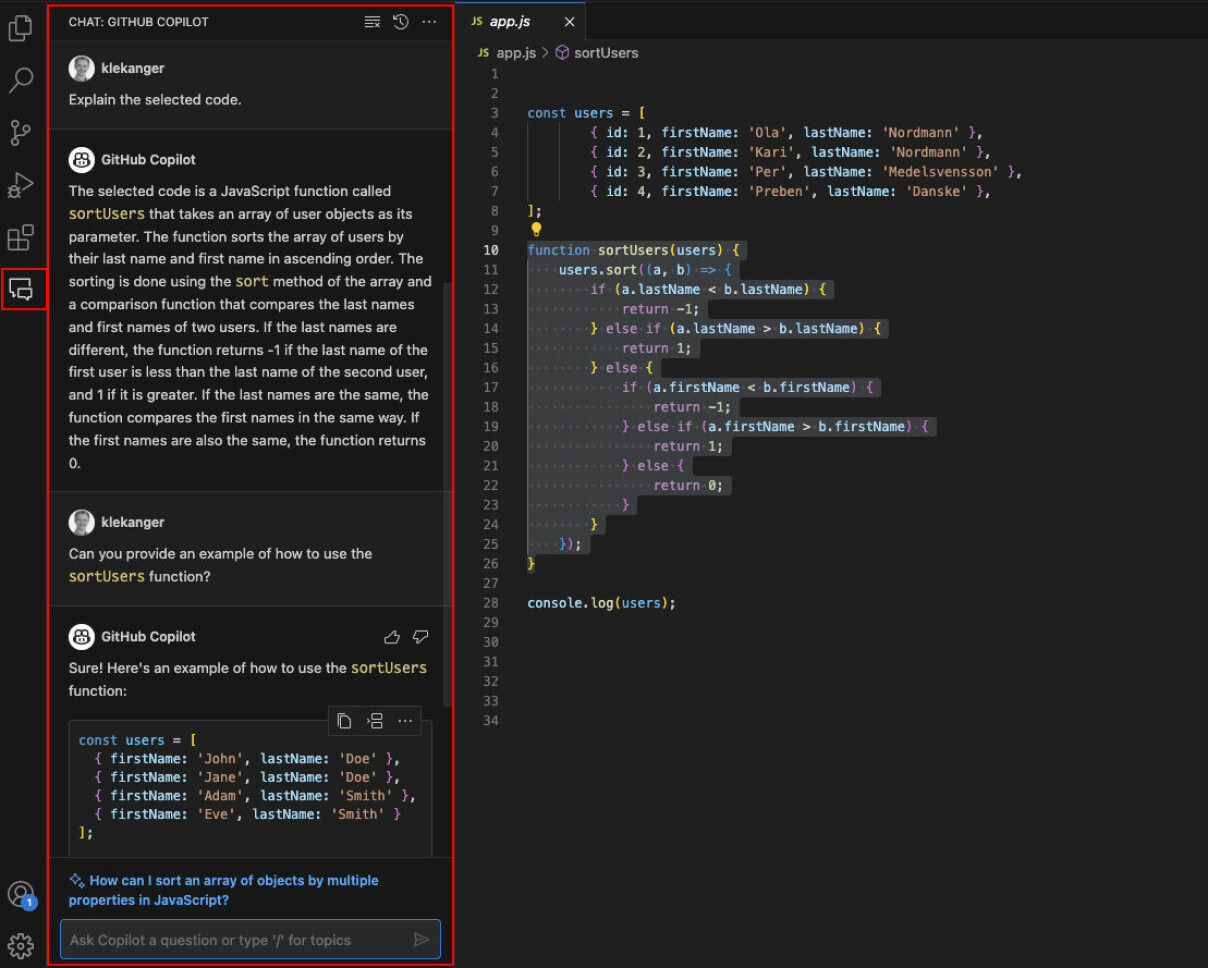Open the Manage gear menu
The width and height of the screenshot is (1208, 968).
(x=21, y=946)
